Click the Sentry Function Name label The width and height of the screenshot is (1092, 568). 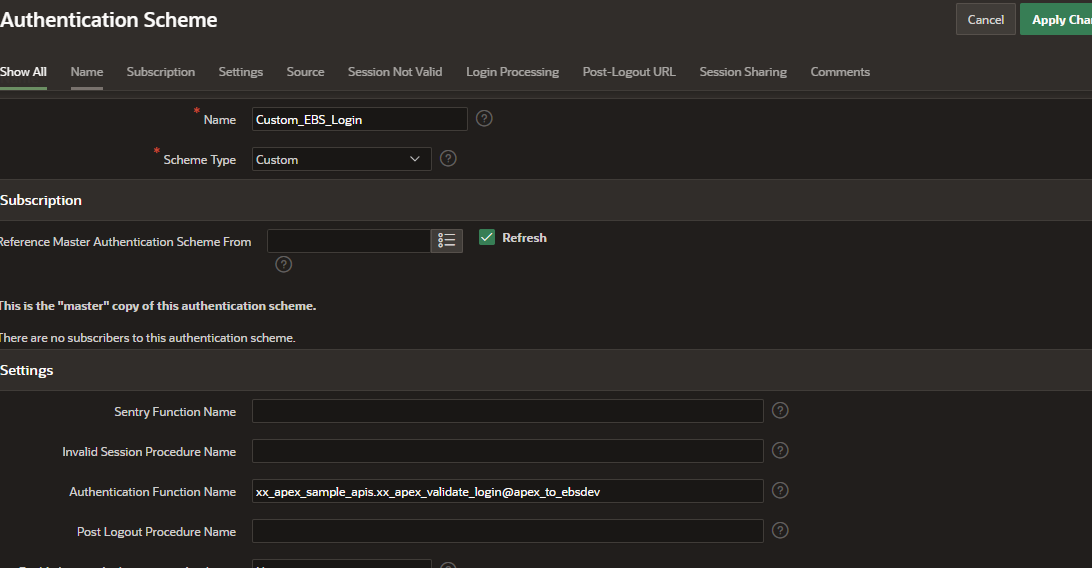[175, 411]
